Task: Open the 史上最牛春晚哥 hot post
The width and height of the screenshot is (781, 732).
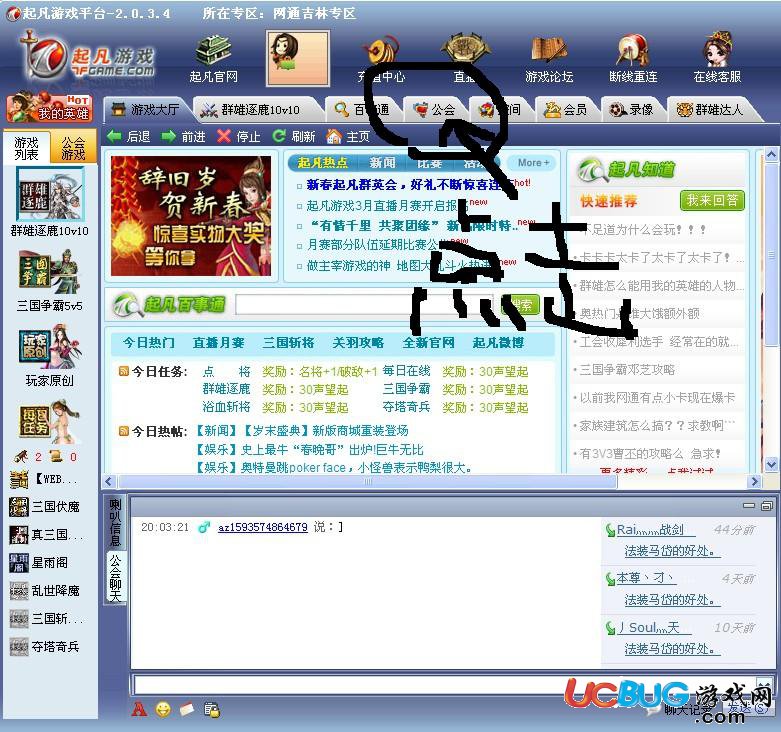Action: click(x=309, y=450)
